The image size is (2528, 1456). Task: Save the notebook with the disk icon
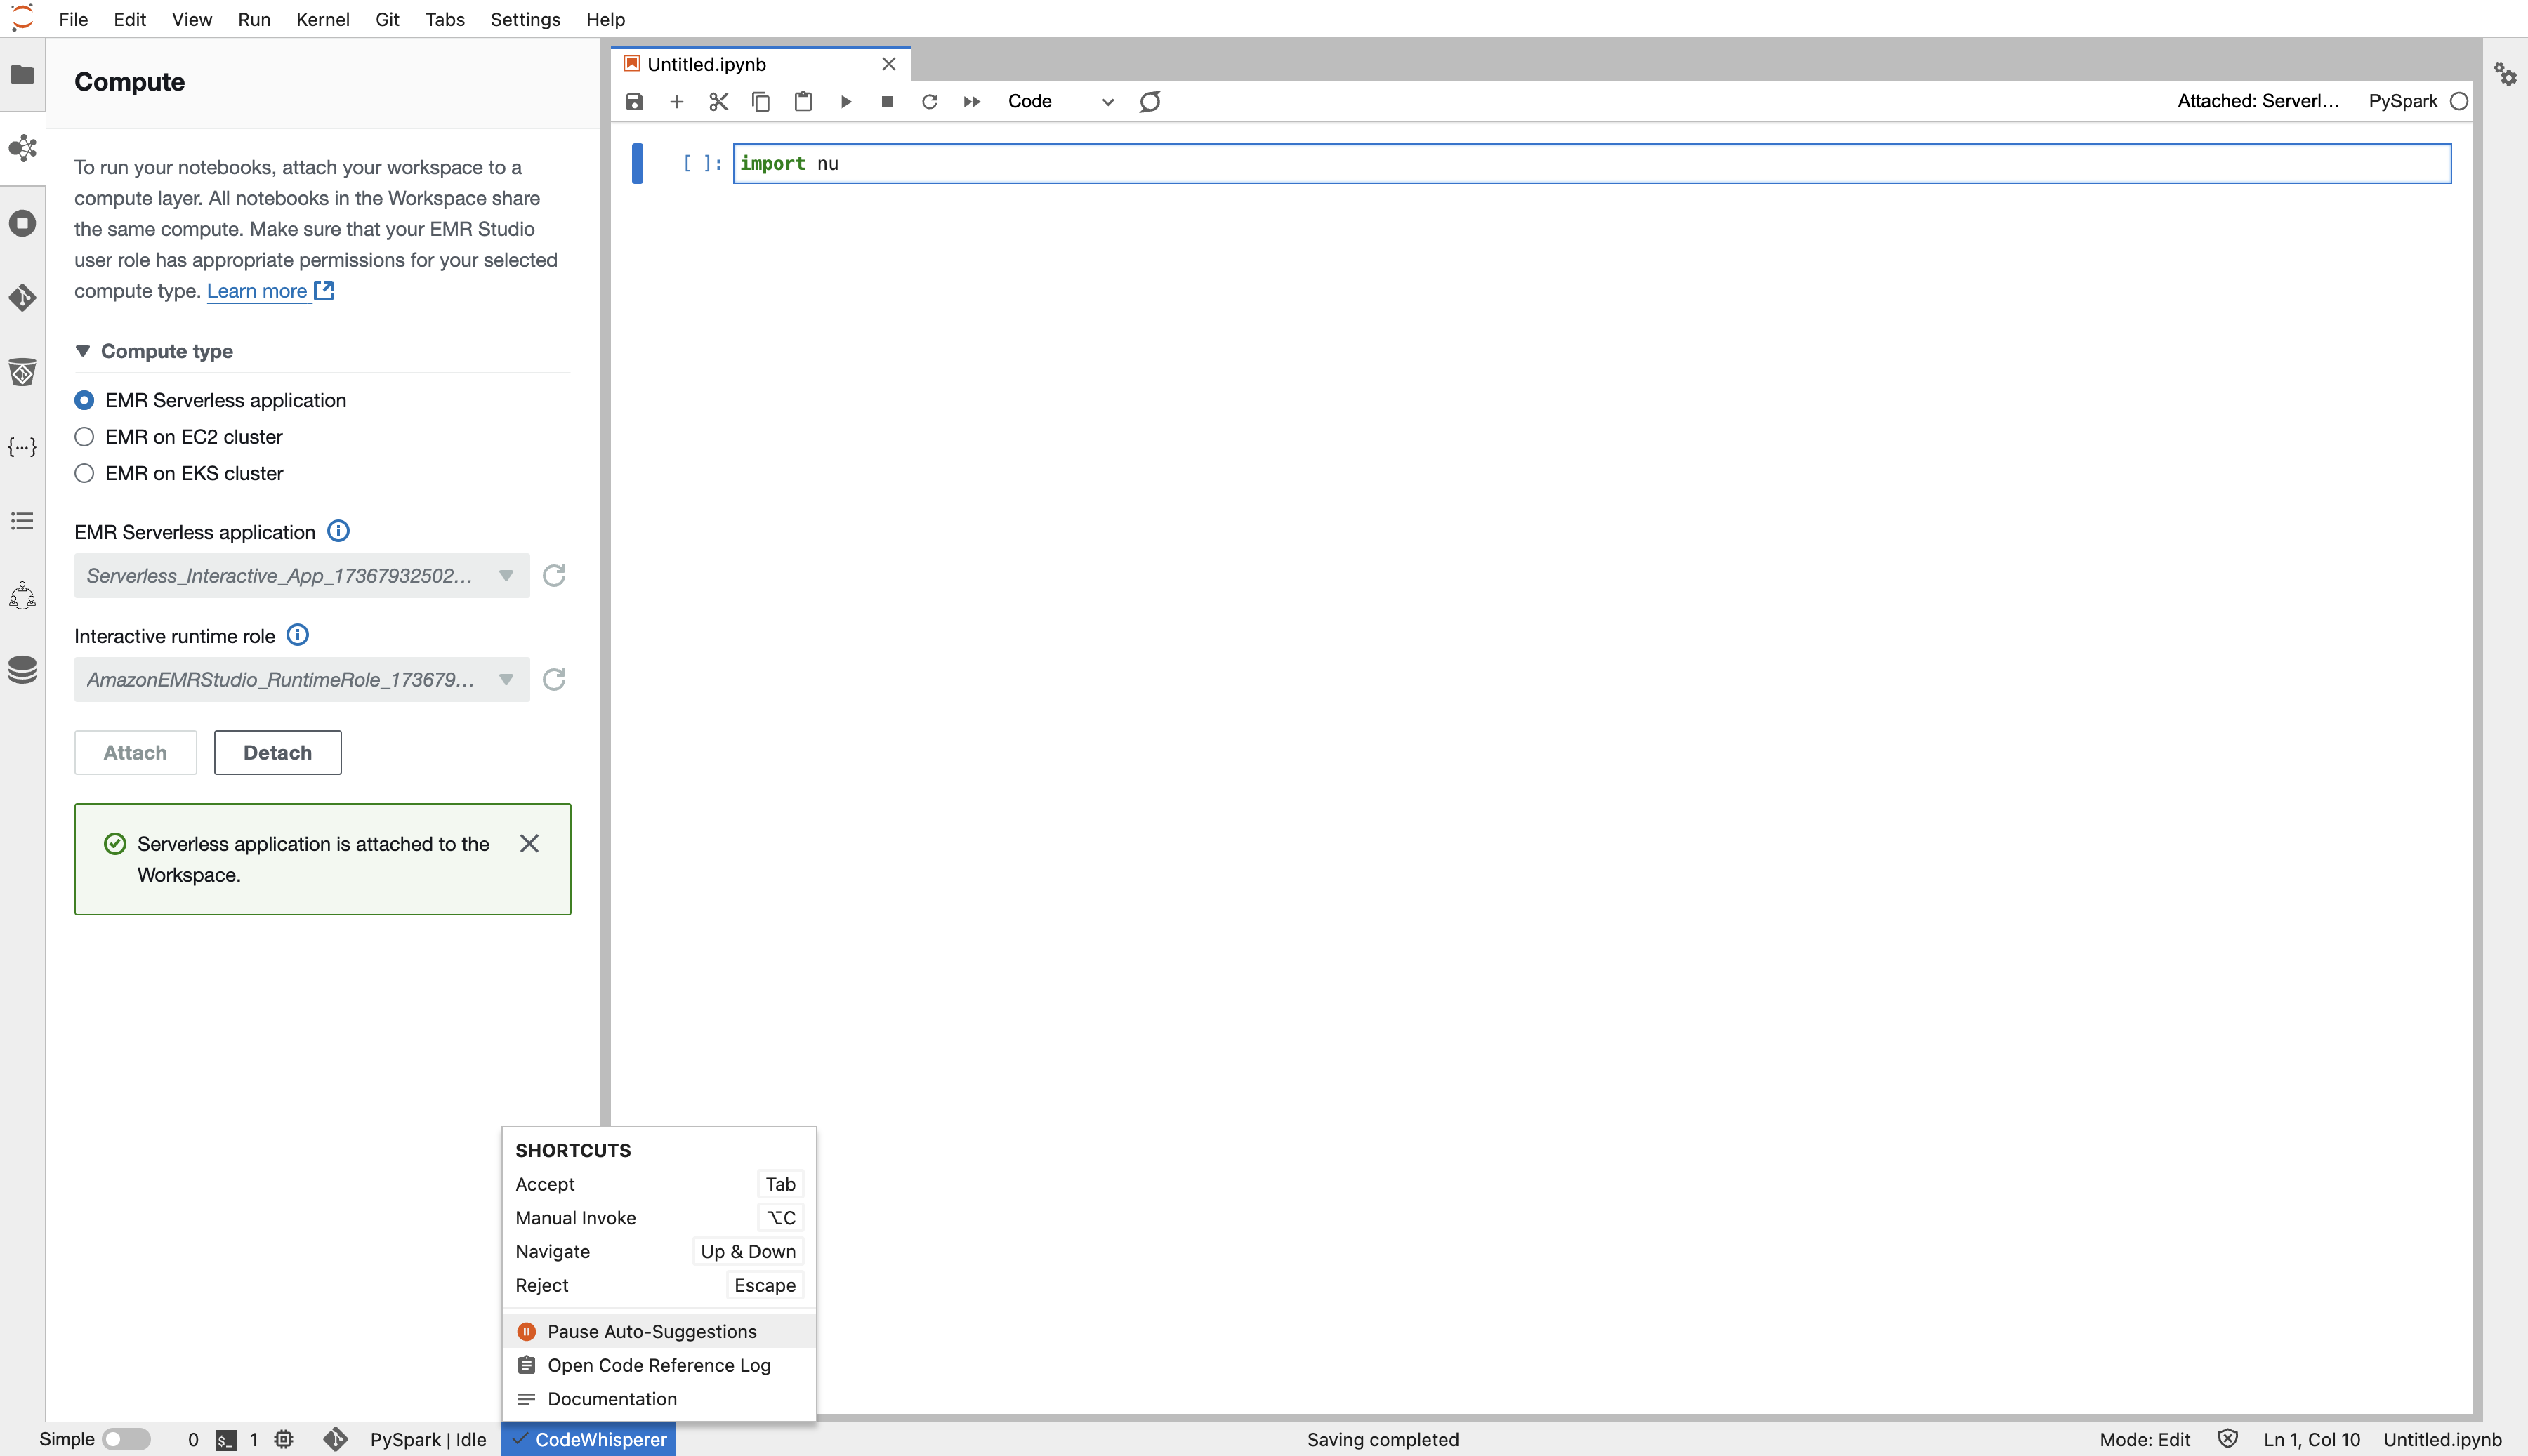coord(634,101)
